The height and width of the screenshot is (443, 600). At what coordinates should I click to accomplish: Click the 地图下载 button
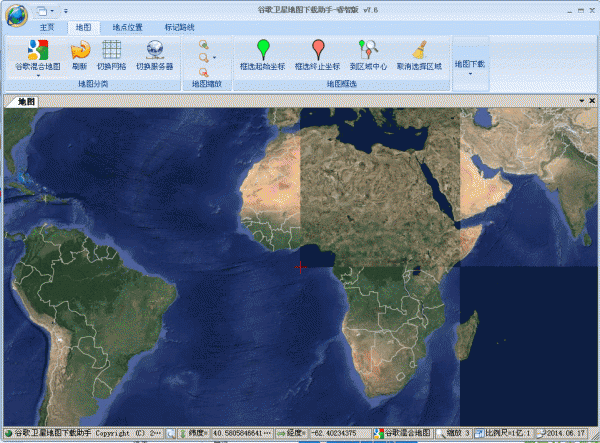(x=470, y=64)
